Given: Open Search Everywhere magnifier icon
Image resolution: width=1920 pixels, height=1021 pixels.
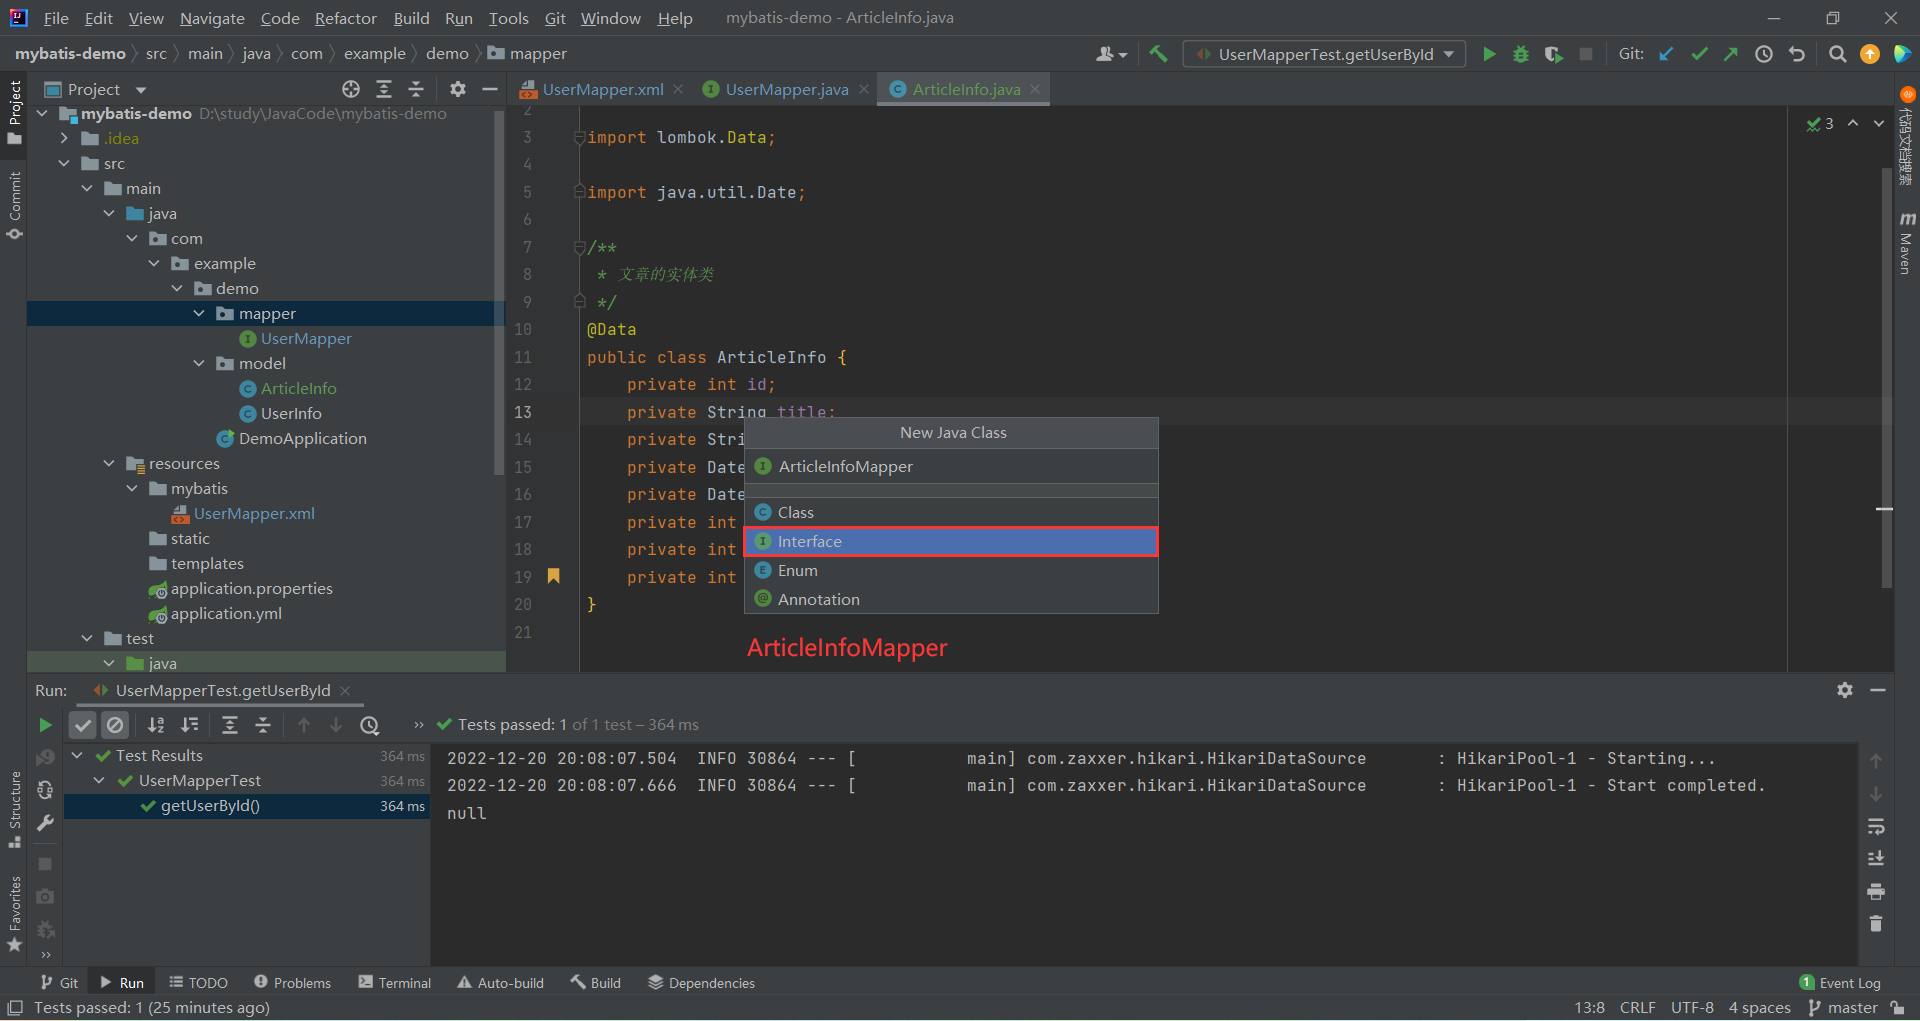Looking at the screenshot, I should (x=1837, y=54).
